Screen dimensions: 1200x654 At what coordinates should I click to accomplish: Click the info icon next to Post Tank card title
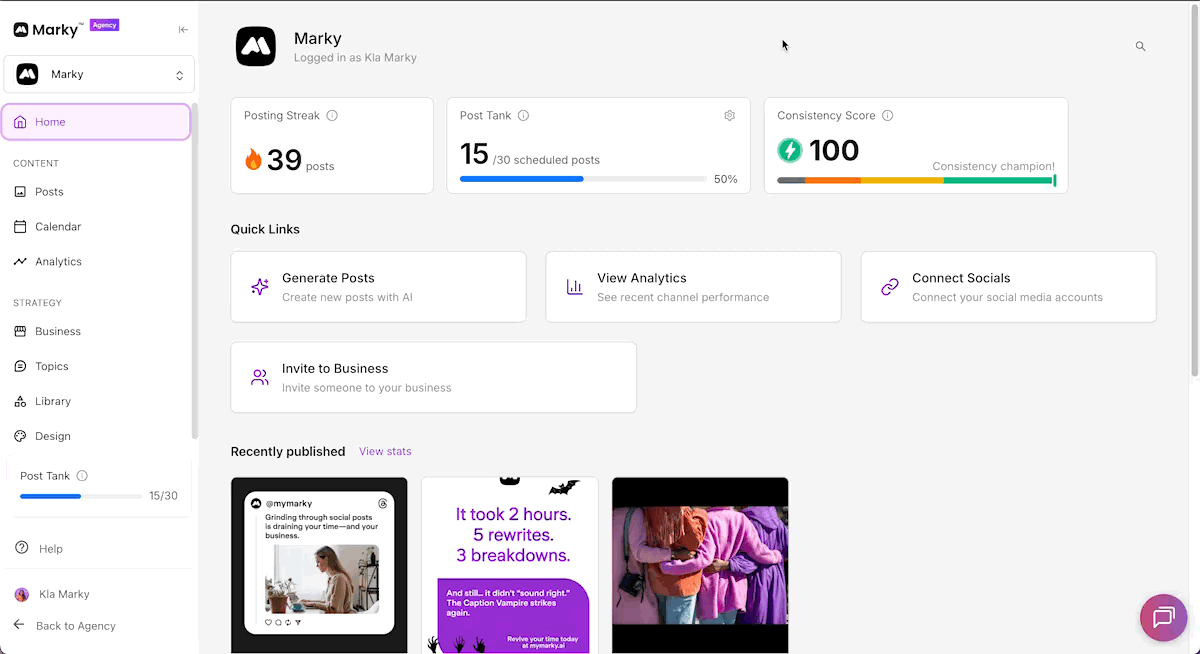(523, 116)
